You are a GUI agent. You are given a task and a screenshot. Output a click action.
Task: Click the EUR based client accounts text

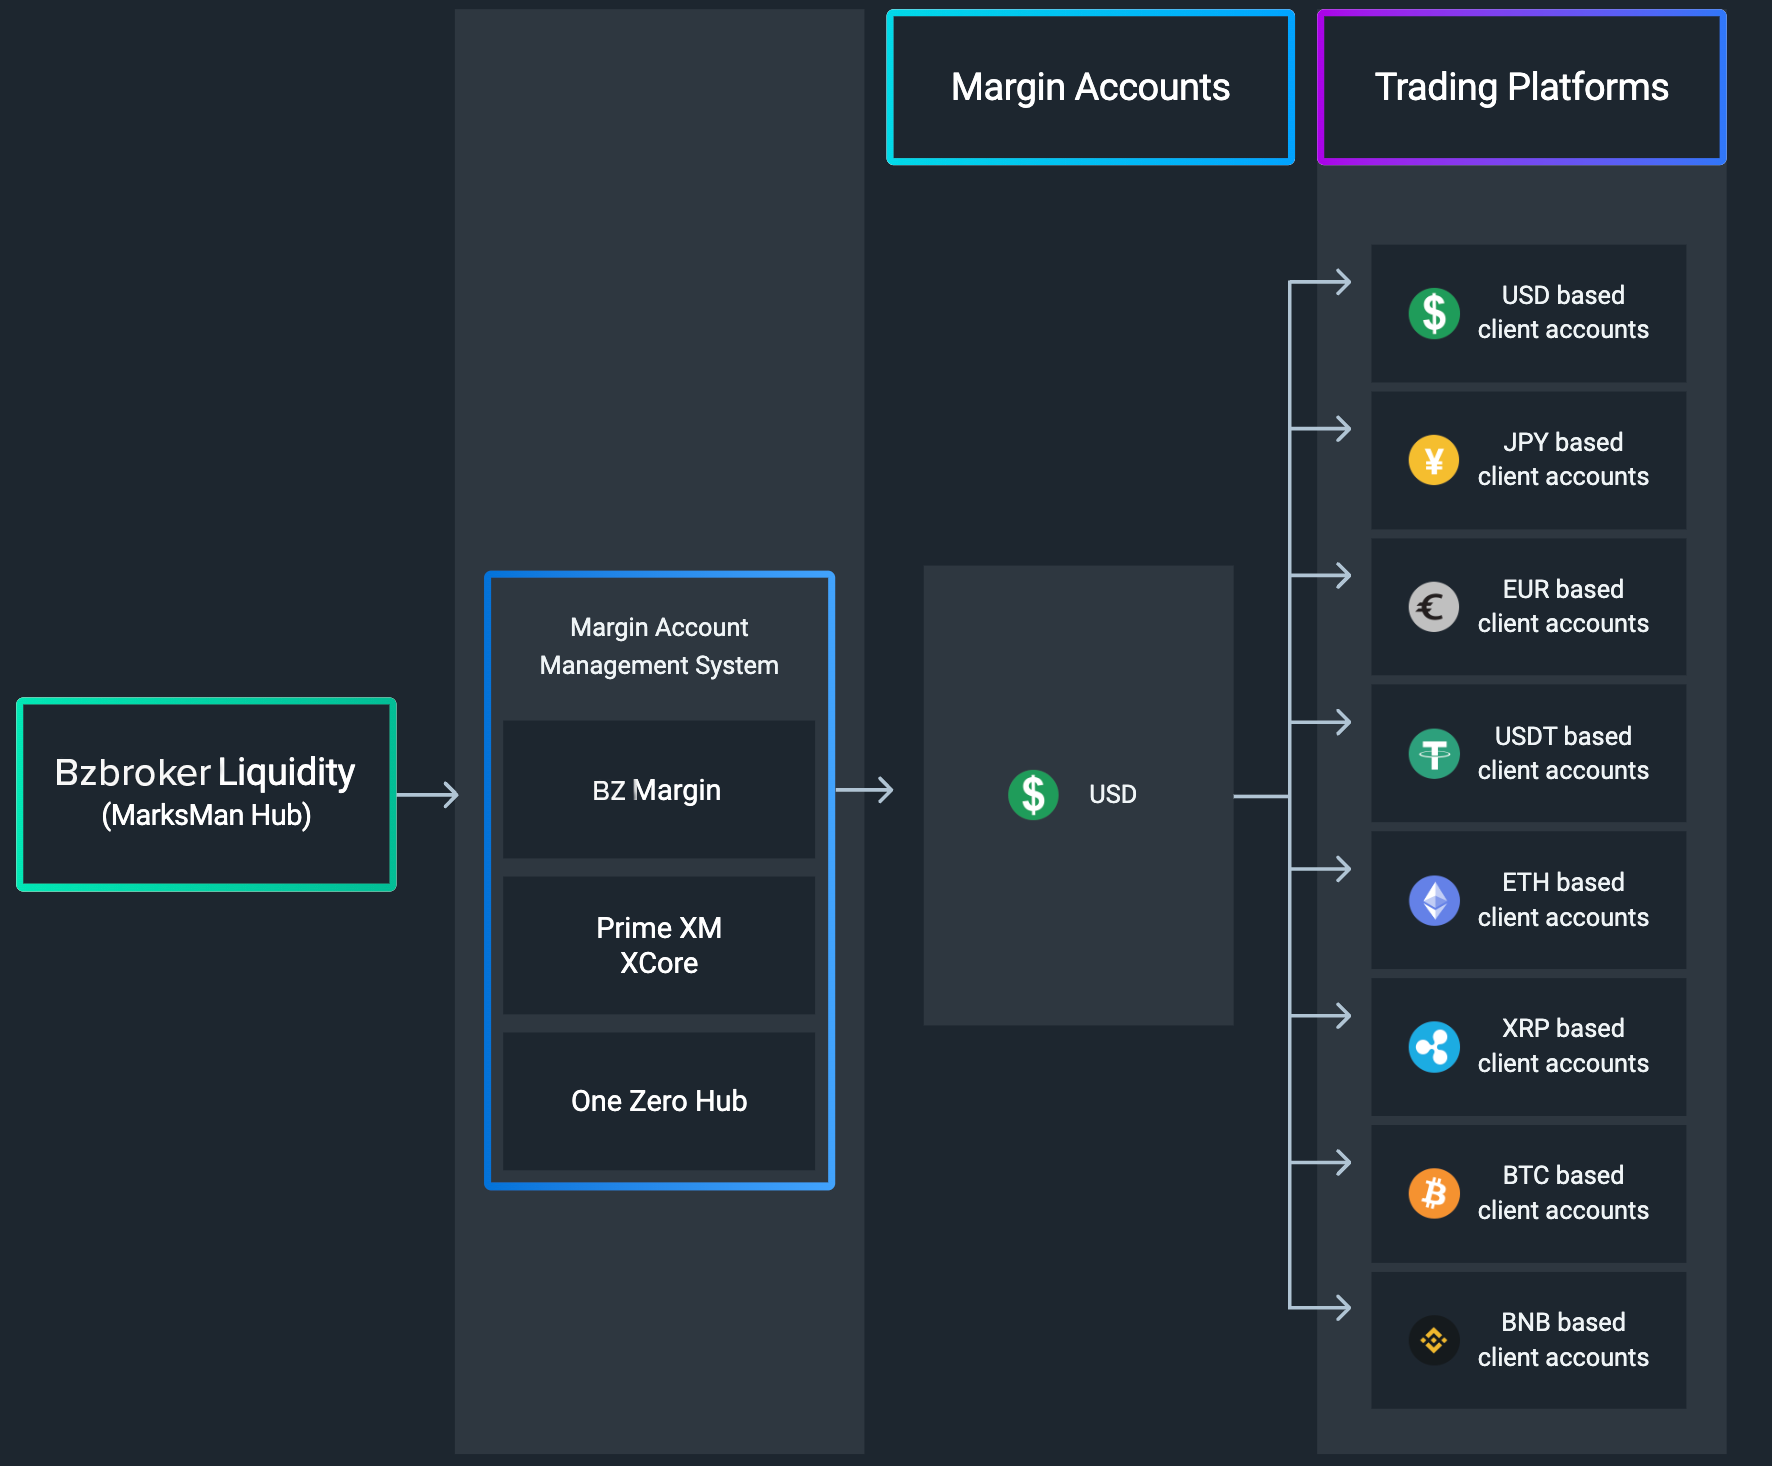(1563, 606)
